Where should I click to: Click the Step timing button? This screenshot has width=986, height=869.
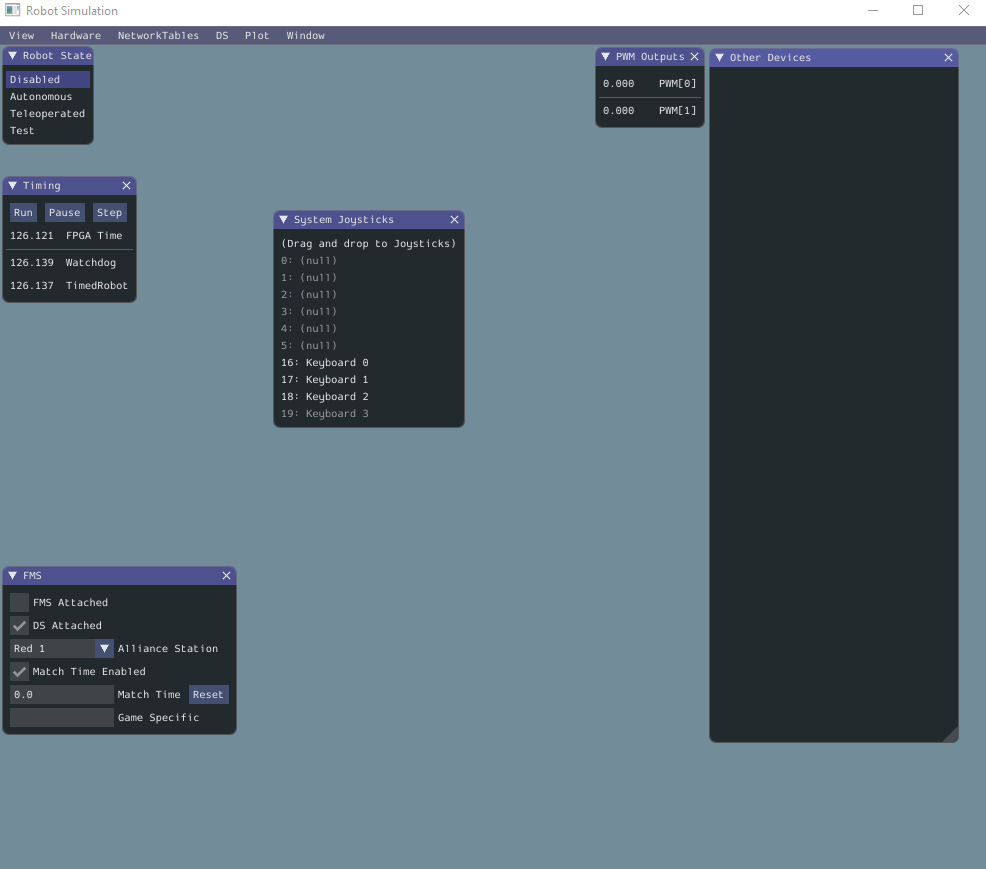(109, 213)
